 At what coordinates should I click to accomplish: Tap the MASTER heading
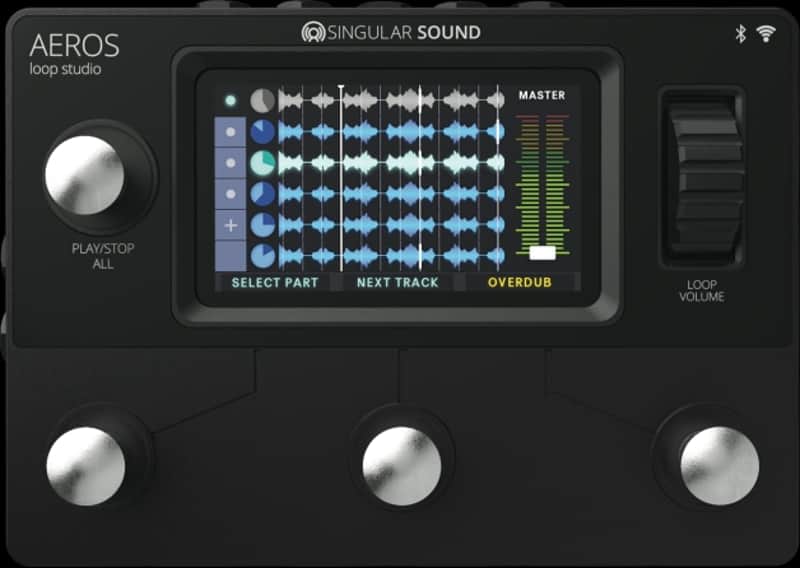pos(542,95)
